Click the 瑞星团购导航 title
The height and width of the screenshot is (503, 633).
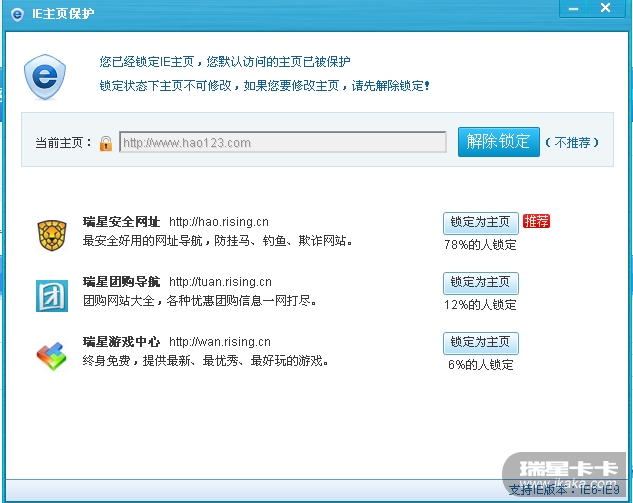point(121,282)
